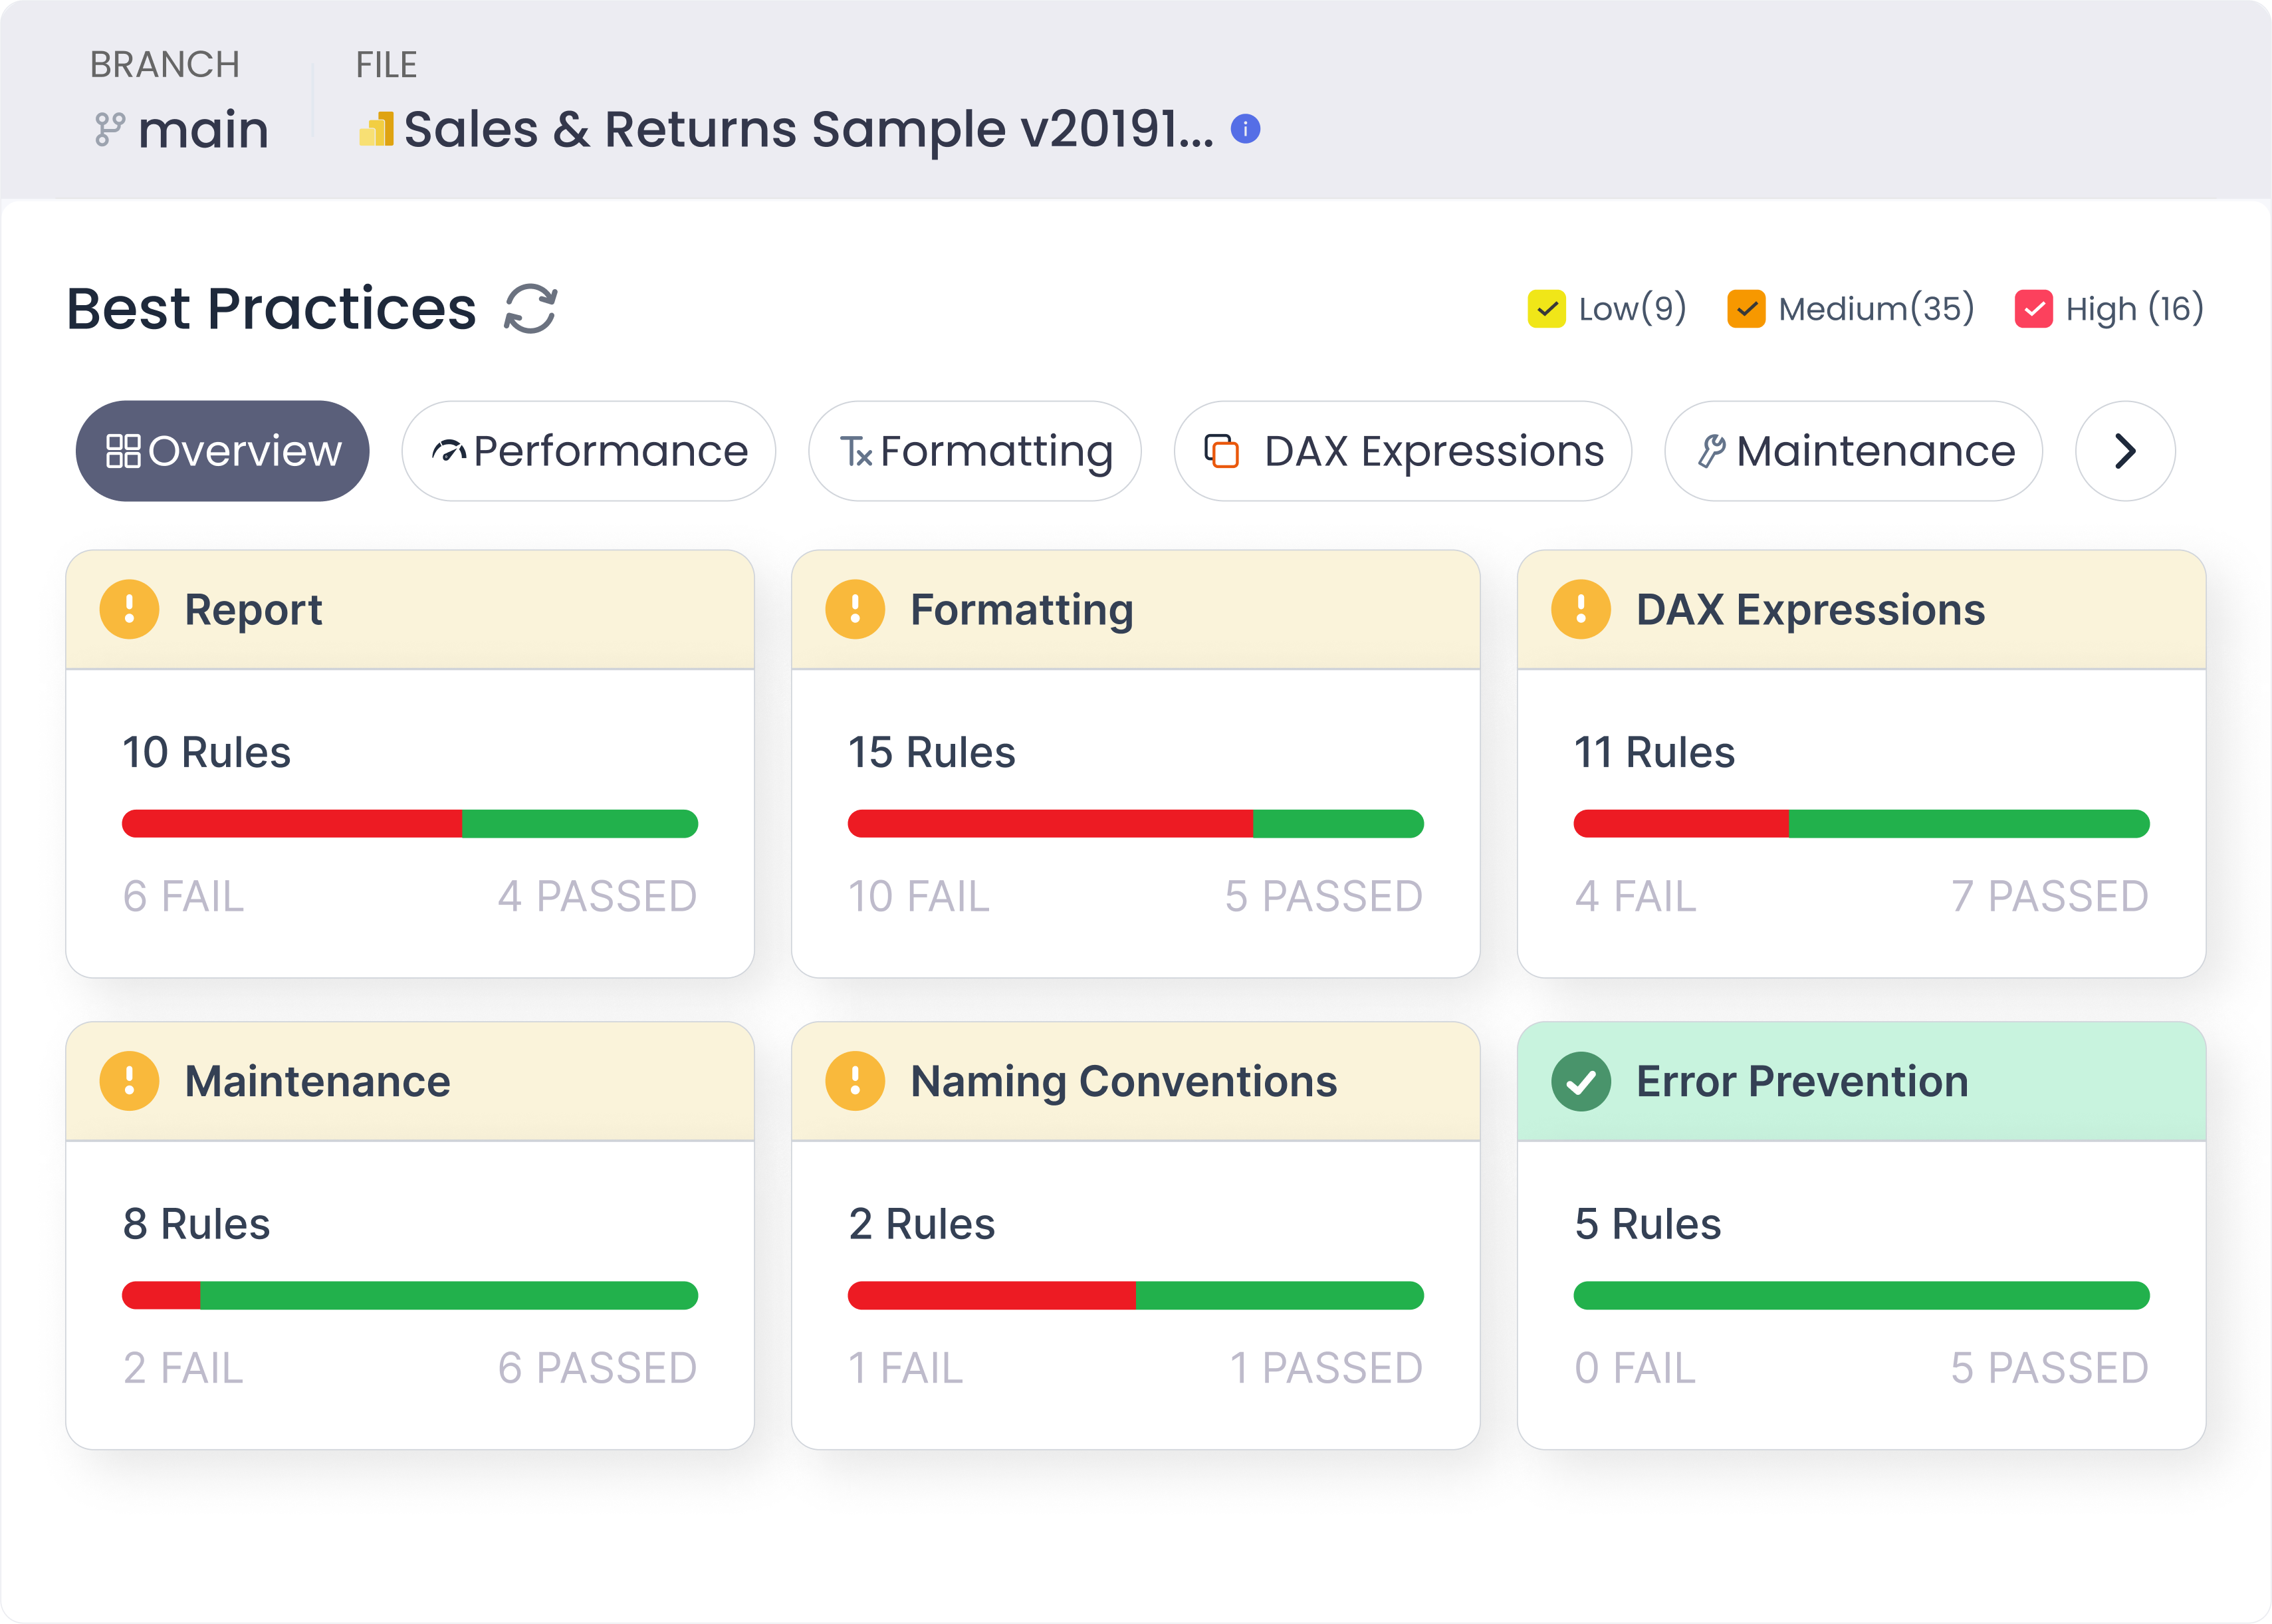Disable the High (16) severity filter
The height and width of the screenshot is (1624, 2272).
[x=2033, y=309]
